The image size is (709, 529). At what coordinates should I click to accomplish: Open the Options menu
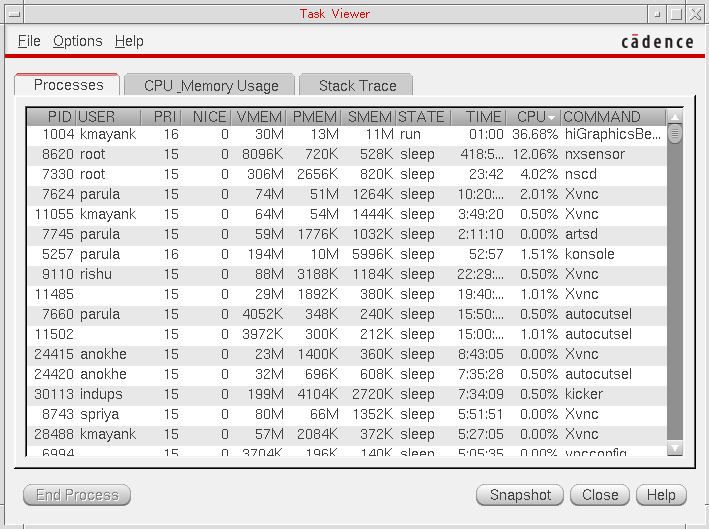pyautogui.click(x=77, y=41)
